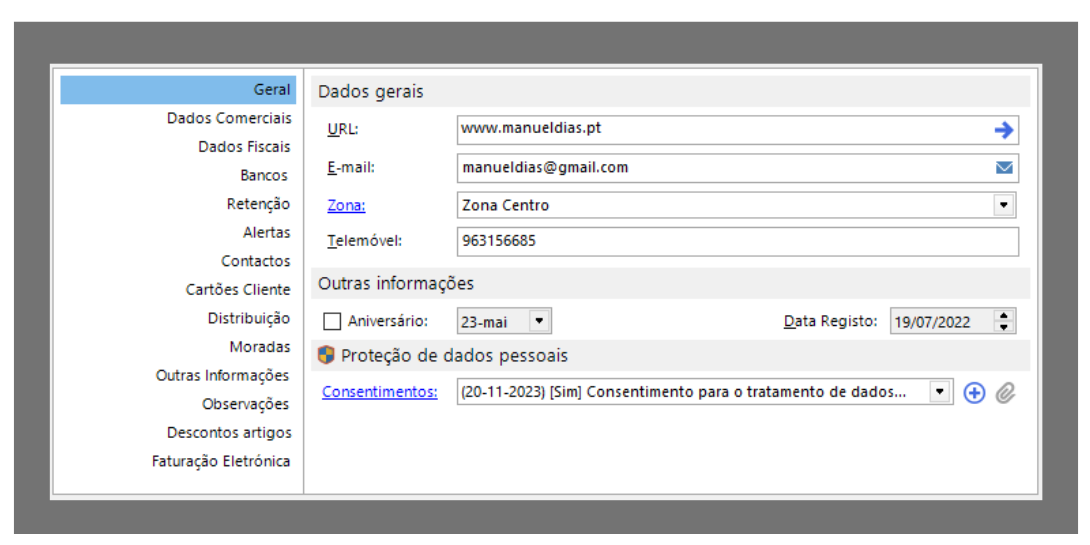Go to the Bancos section
1090x545 pixels.
(x=264, y=175)
